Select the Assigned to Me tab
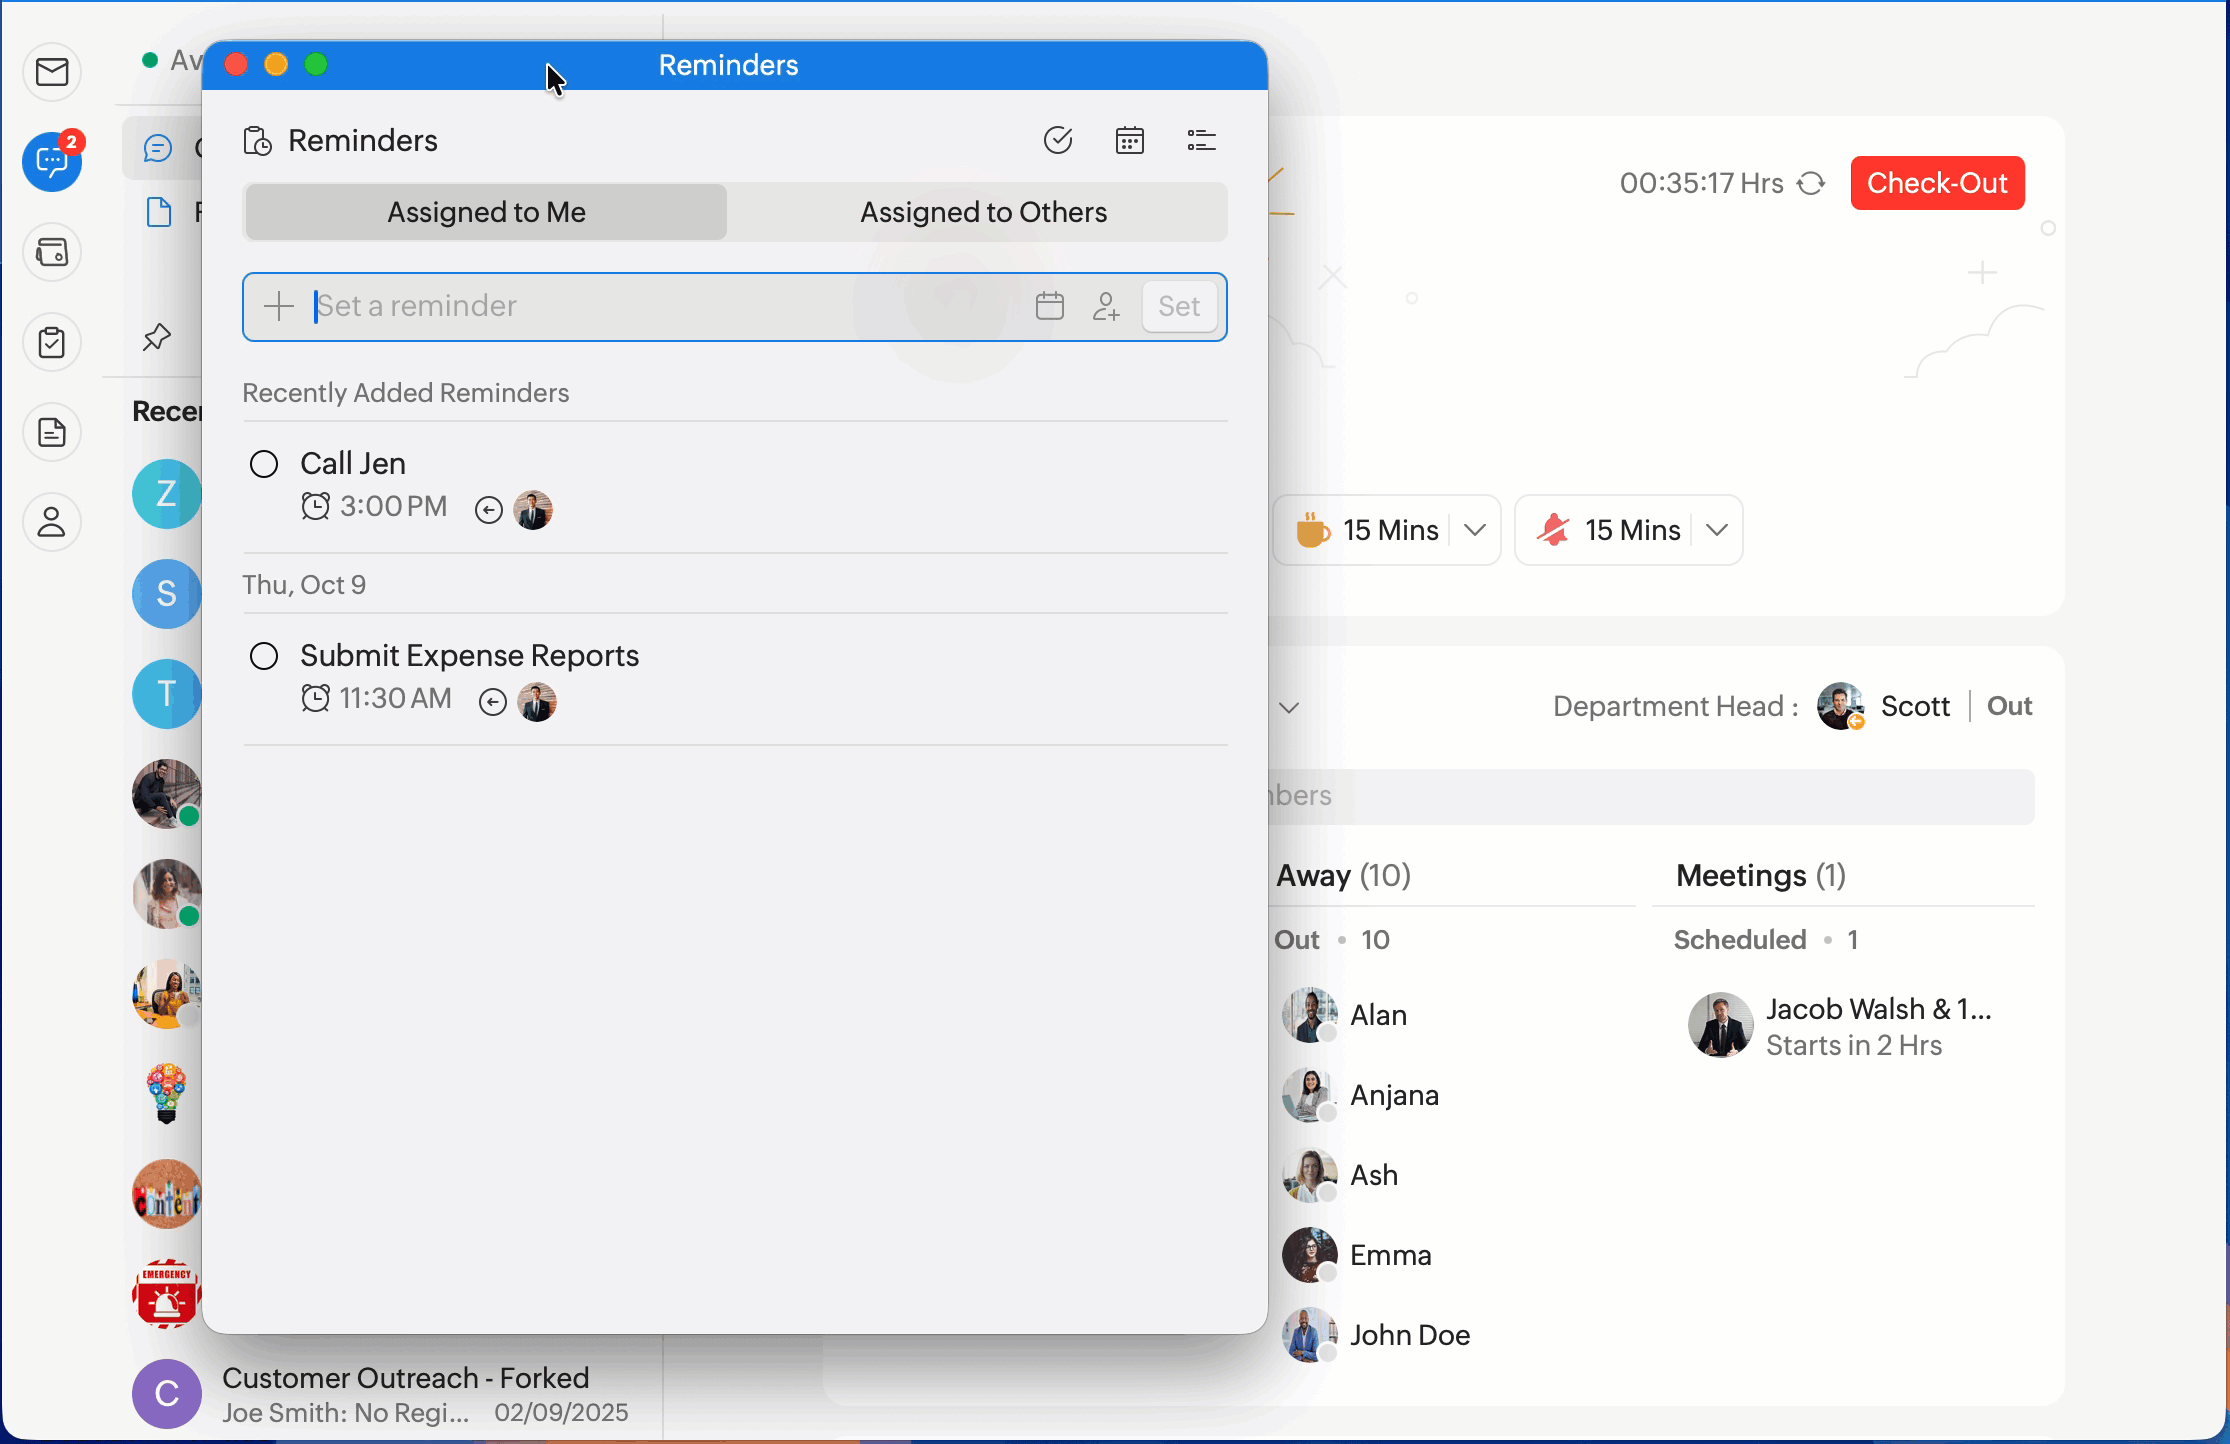 click(486, 212)
